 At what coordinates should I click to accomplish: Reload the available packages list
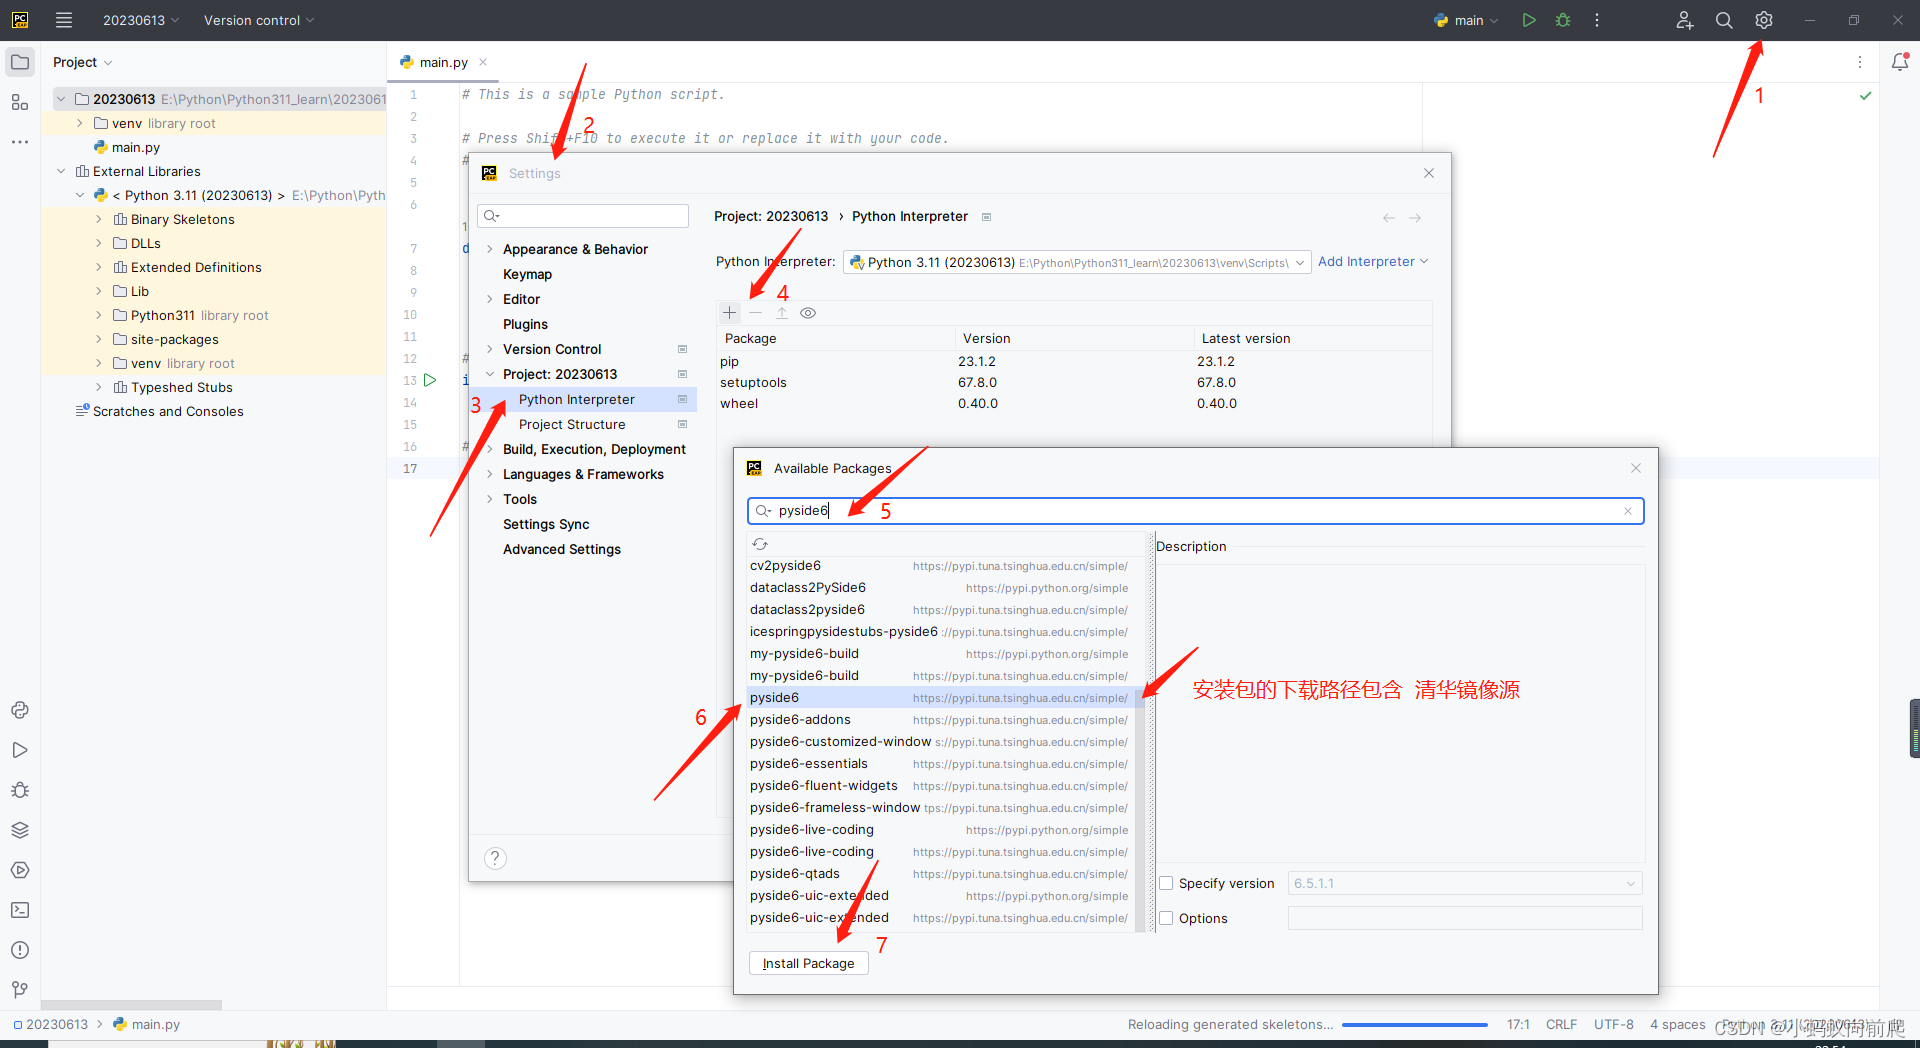point(760,544)
